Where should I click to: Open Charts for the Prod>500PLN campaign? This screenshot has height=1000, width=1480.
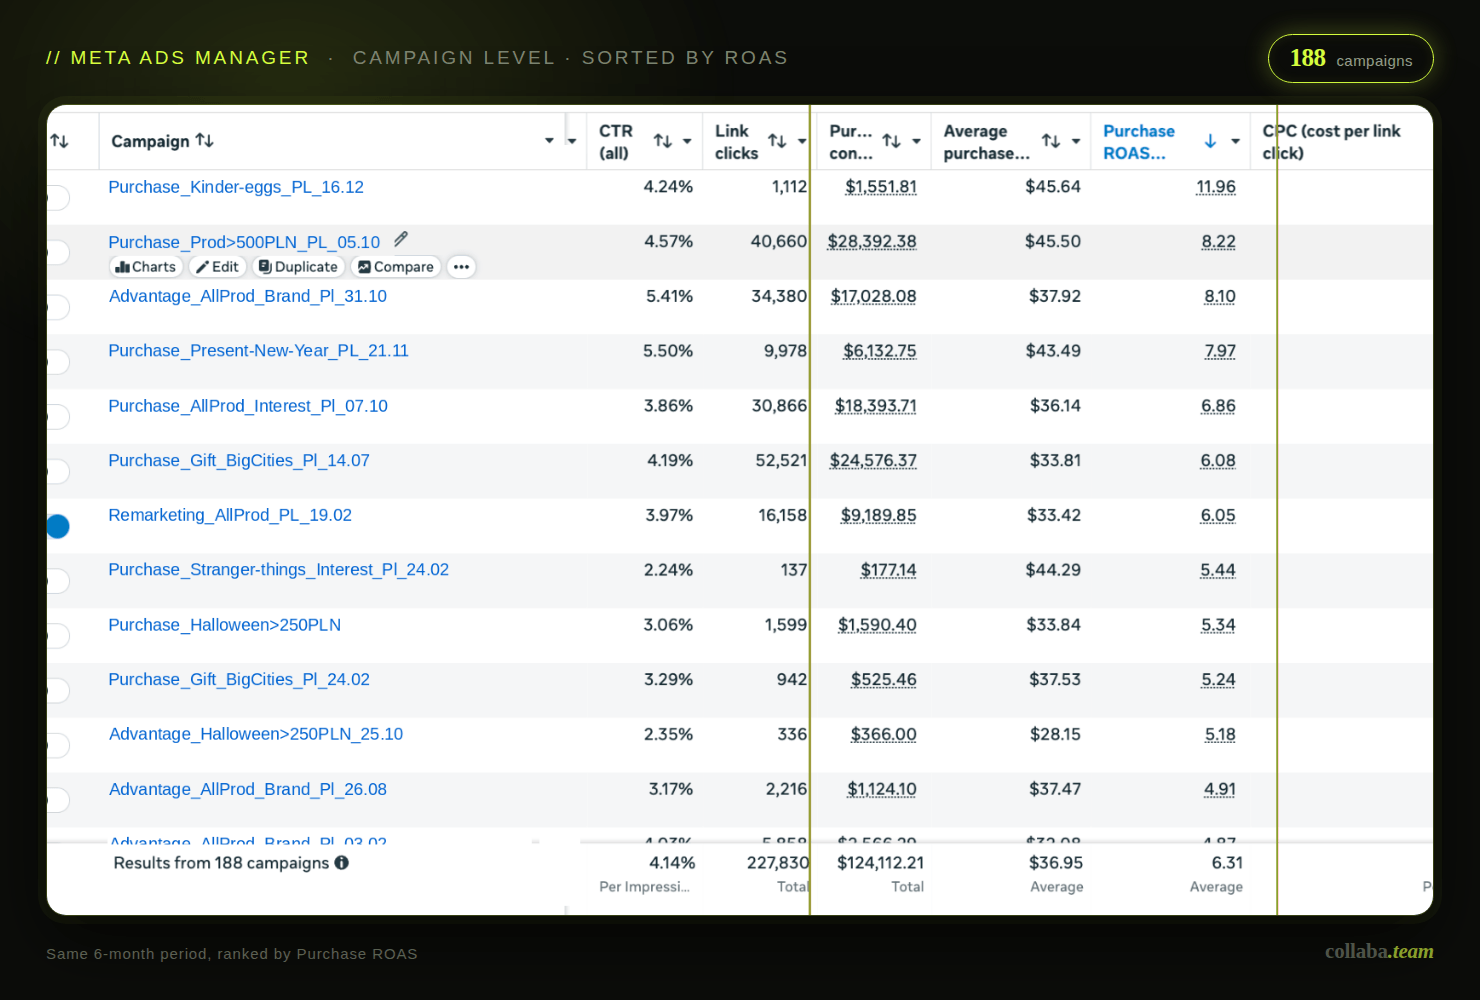[x=146, y=267]
